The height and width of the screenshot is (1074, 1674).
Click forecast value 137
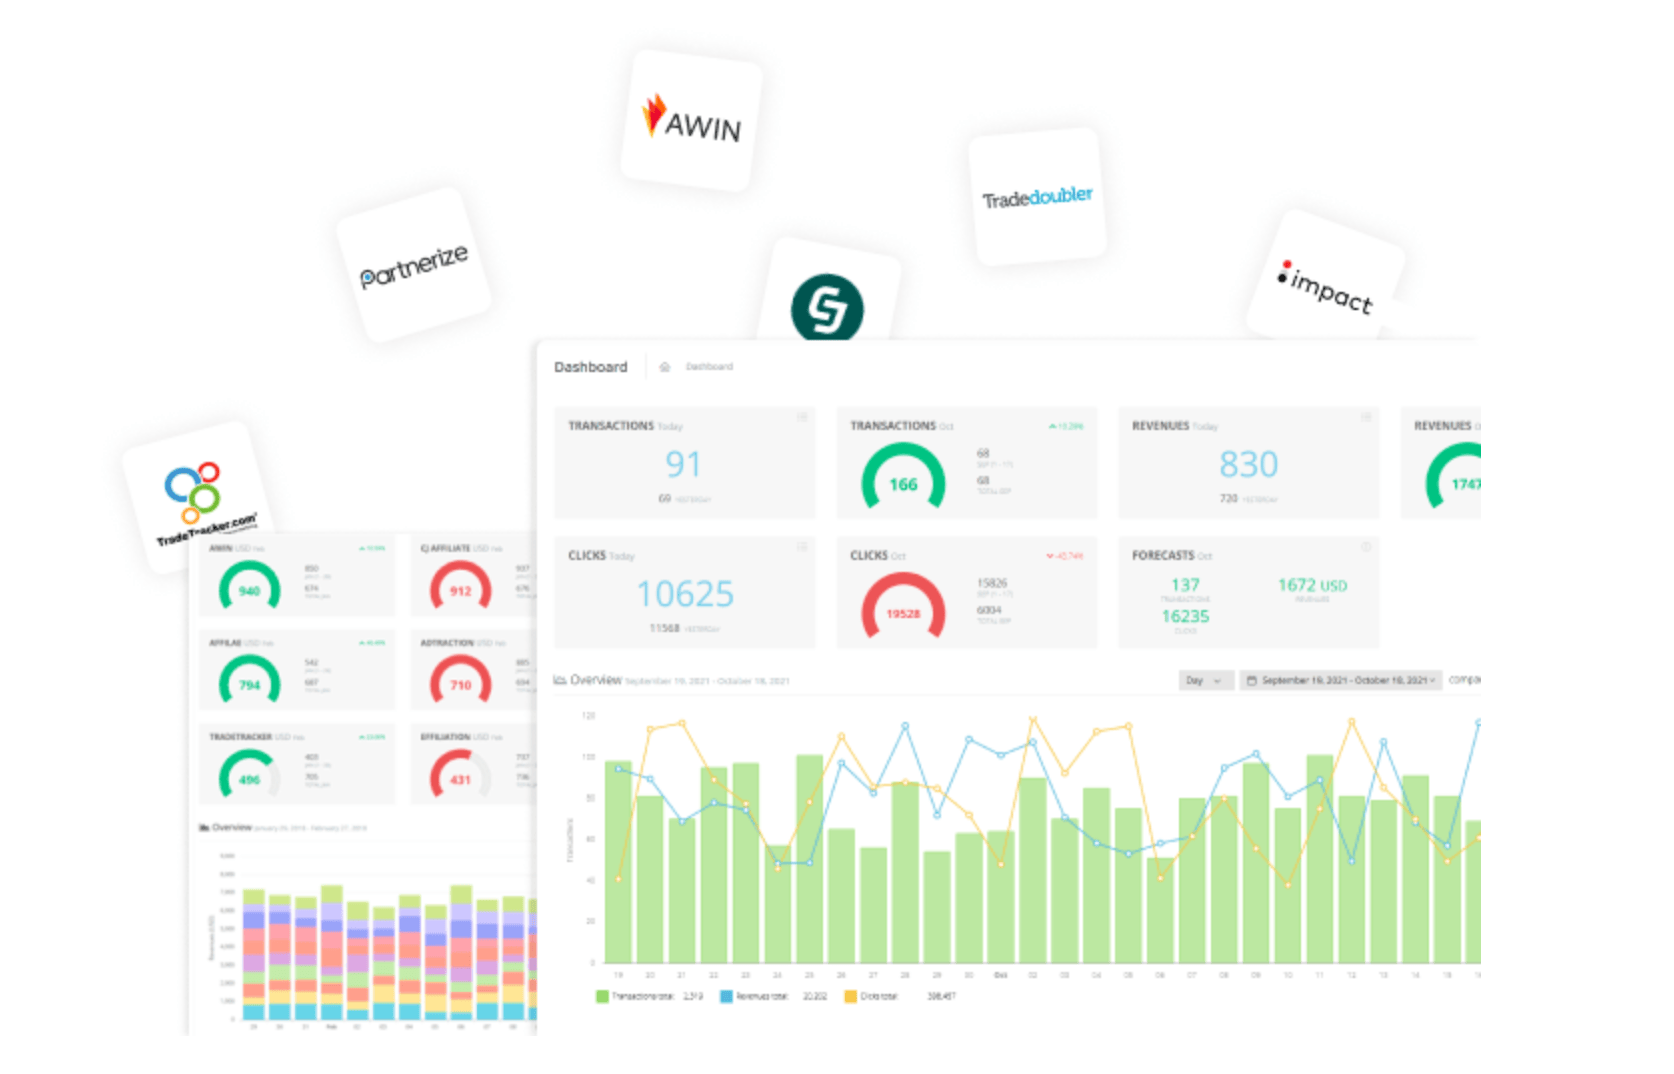[1185, 585]
